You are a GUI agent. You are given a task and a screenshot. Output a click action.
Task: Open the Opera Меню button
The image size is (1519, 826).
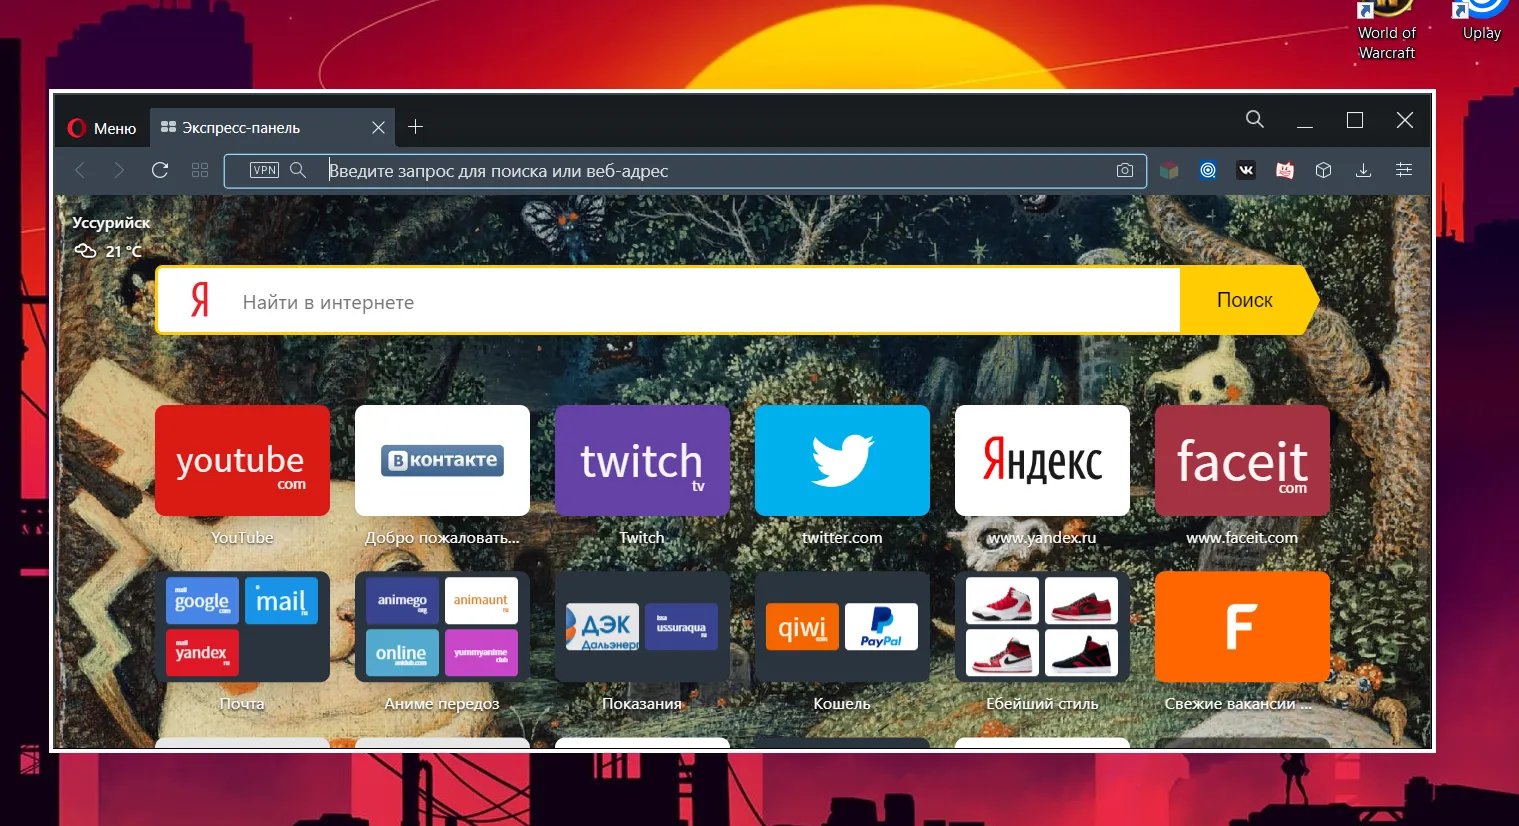pyautogui.click(x=102, y=128)
